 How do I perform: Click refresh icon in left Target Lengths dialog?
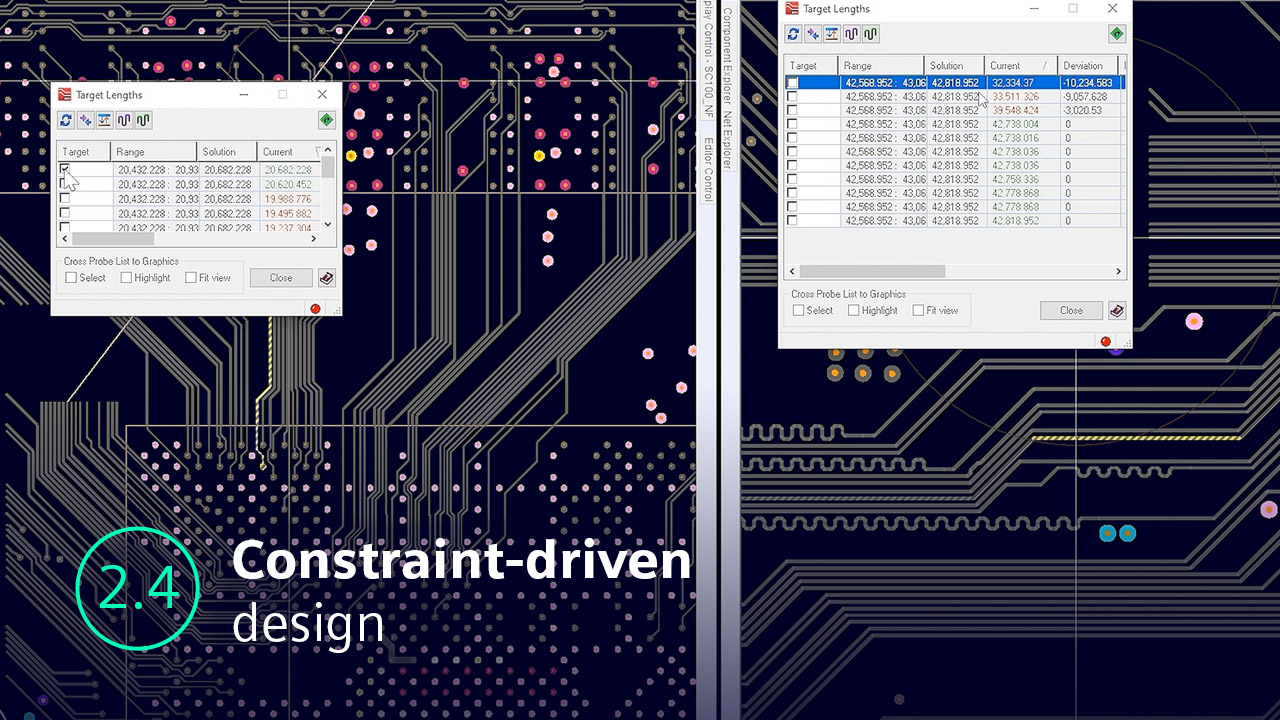66,120
